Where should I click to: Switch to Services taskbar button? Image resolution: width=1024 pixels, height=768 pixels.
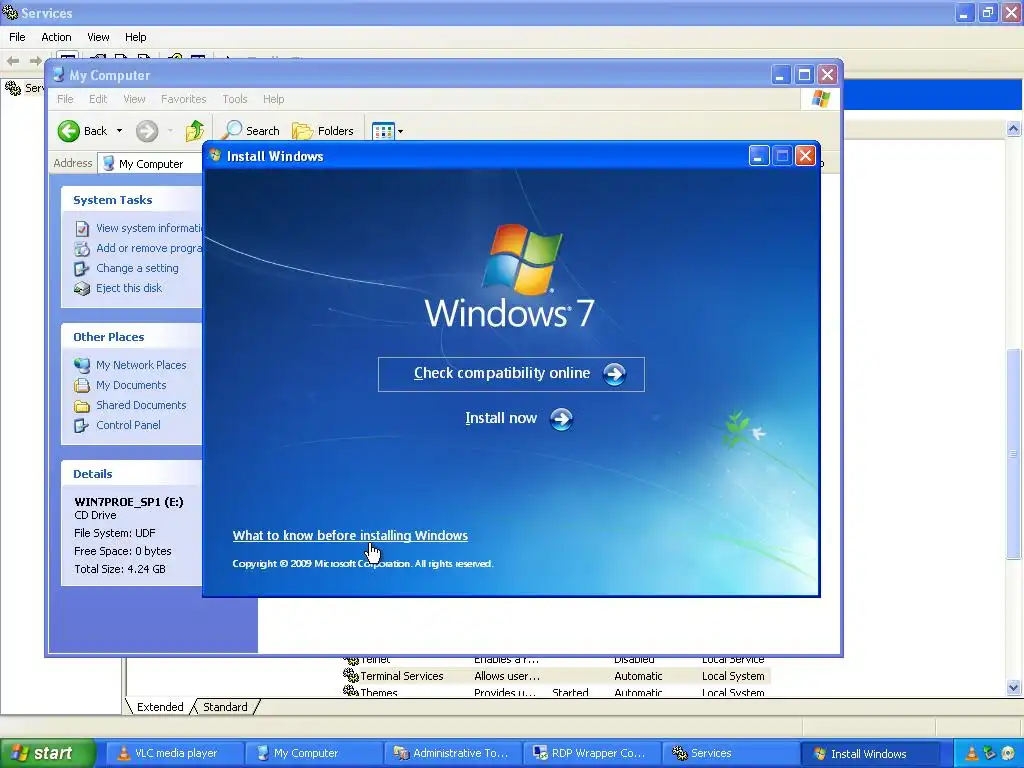pos(729,753)
